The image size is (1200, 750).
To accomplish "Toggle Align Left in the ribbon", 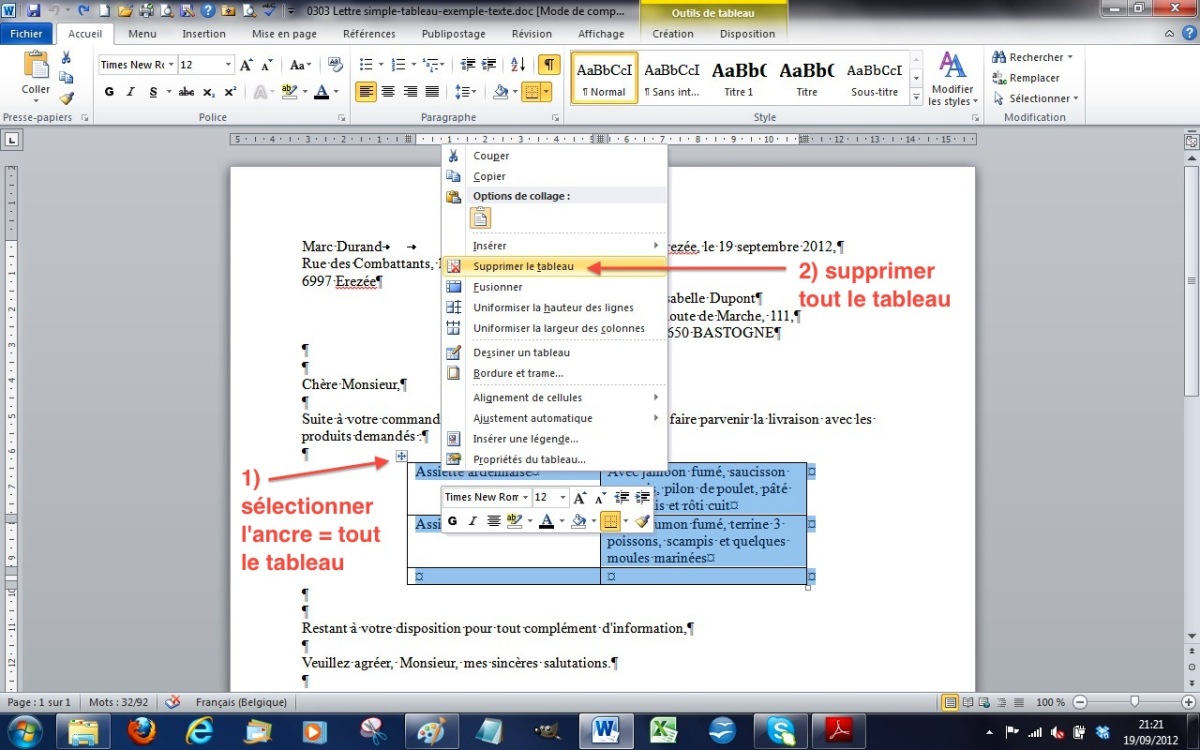I will click(x=366, y=92).
